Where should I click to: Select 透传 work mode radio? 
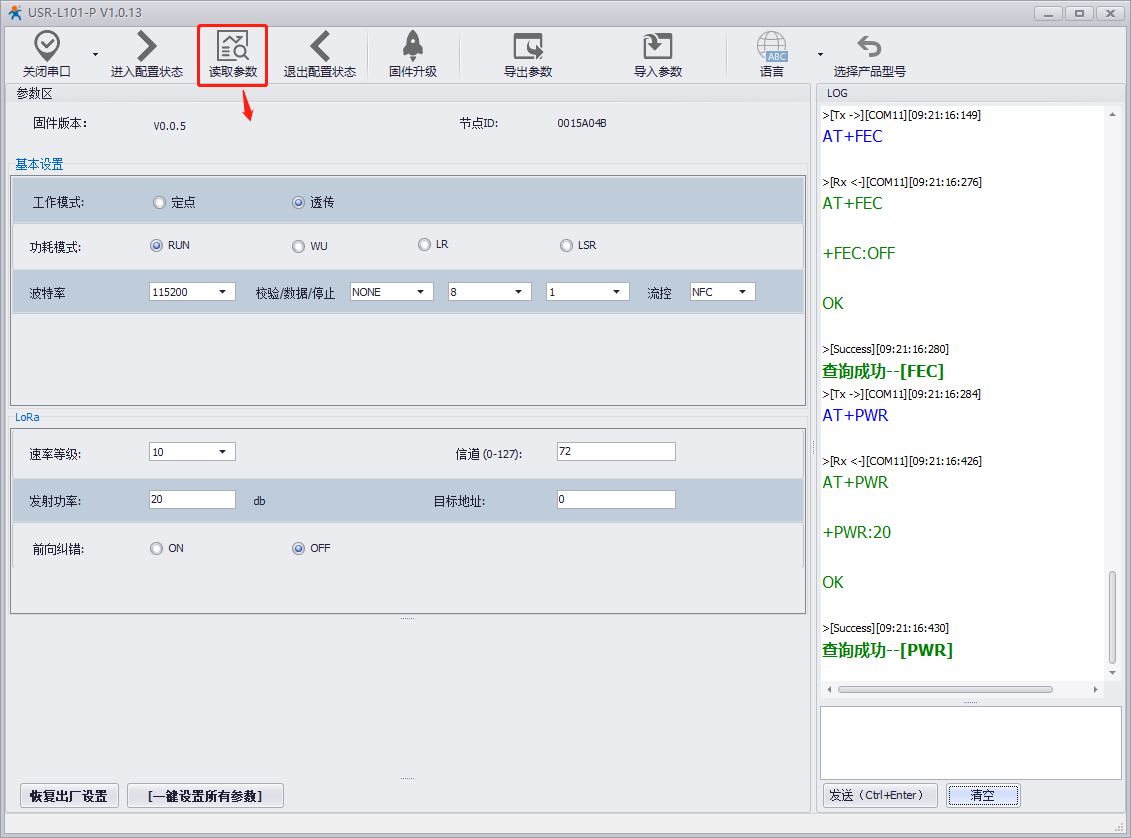pos(299,203)
